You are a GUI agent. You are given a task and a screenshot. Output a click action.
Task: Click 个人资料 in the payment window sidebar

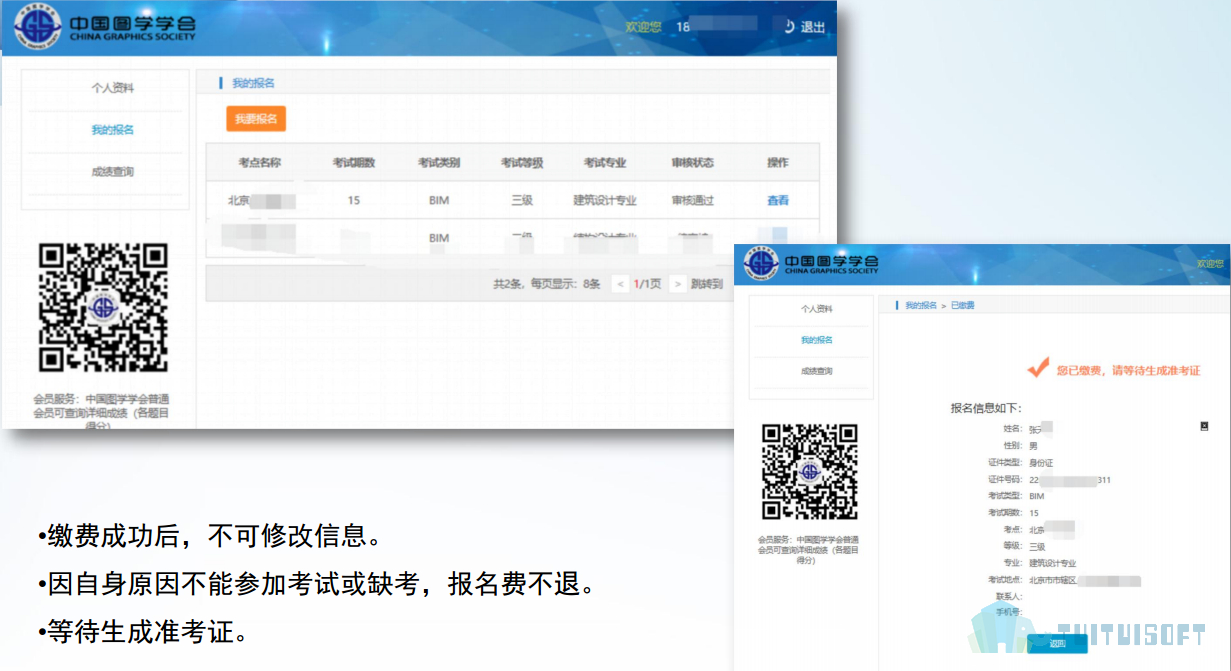coord(816,309)
